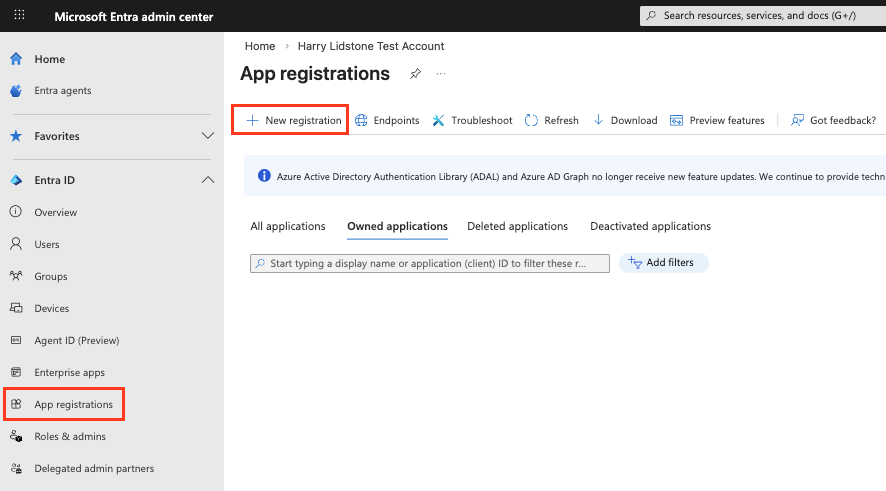
Task: Click the Download toolbar button
Action: coord(626,120)
